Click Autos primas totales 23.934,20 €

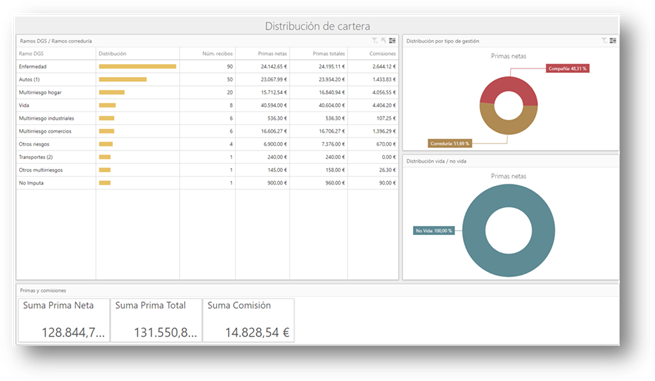tap(332, 79)
